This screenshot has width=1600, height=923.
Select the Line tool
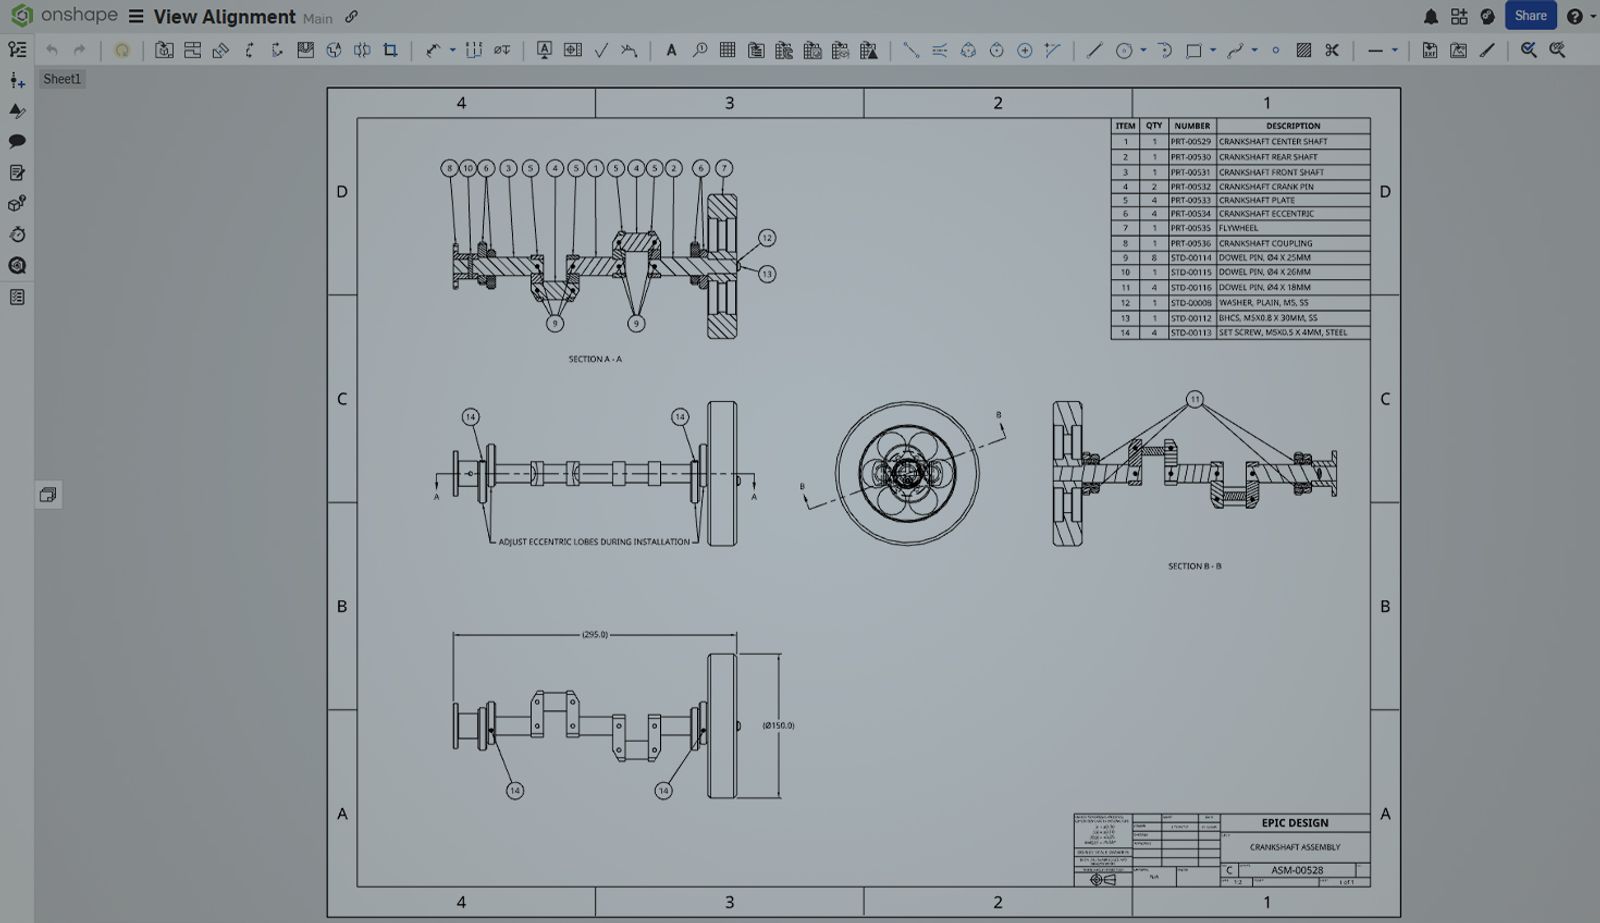[x=1096, y=49]
